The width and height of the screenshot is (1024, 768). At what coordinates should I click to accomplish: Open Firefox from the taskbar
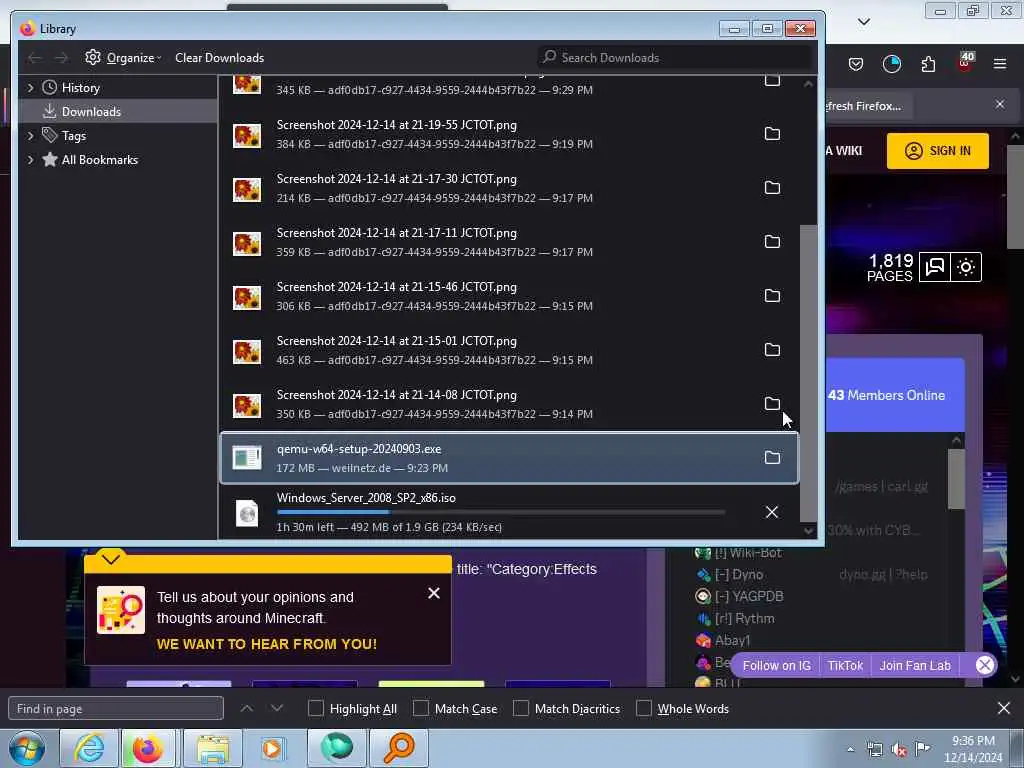pos(148,748)
